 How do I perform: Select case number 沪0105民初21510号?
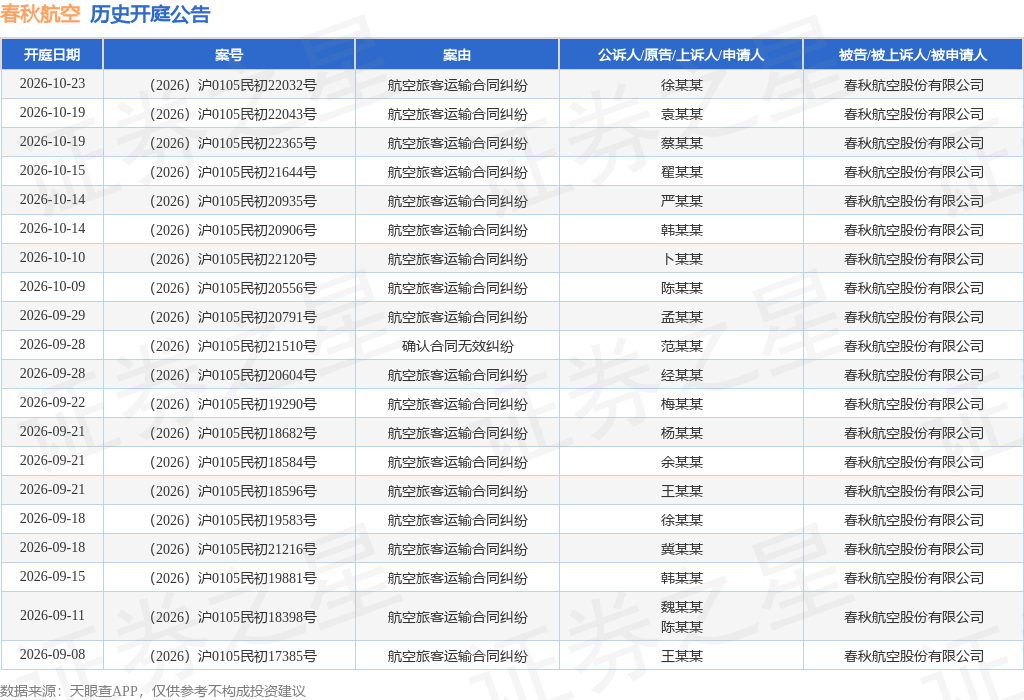[x=233, y=346]
